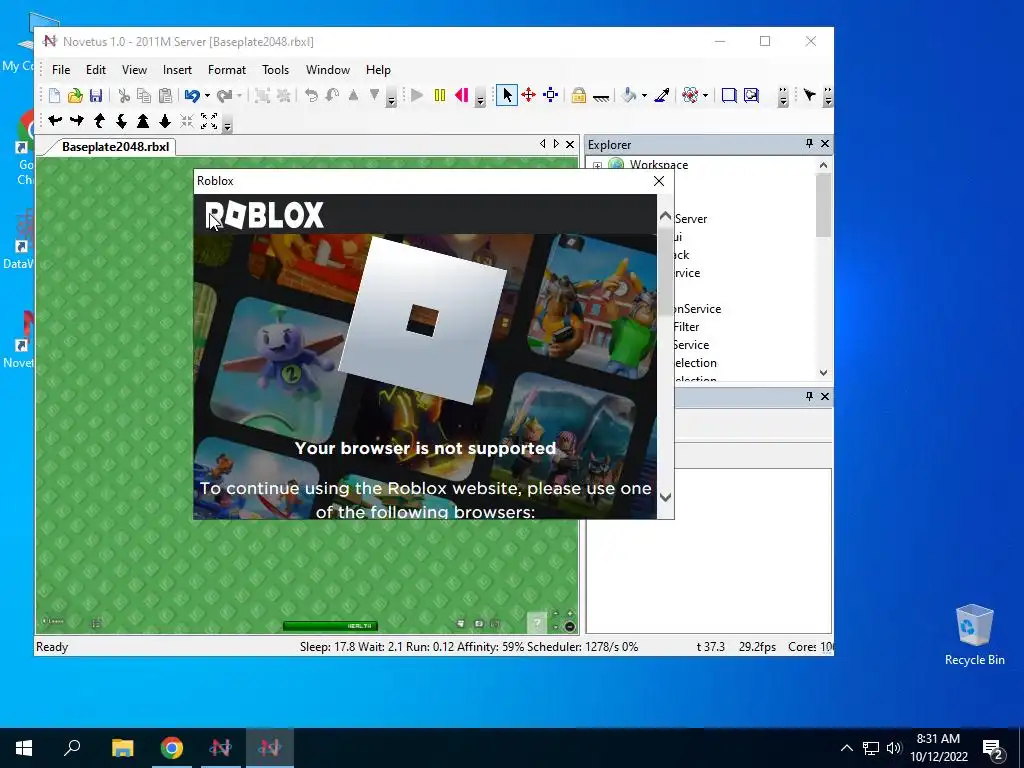
Task: Expand the run toolbar overflow options
Action: point(480,97)
